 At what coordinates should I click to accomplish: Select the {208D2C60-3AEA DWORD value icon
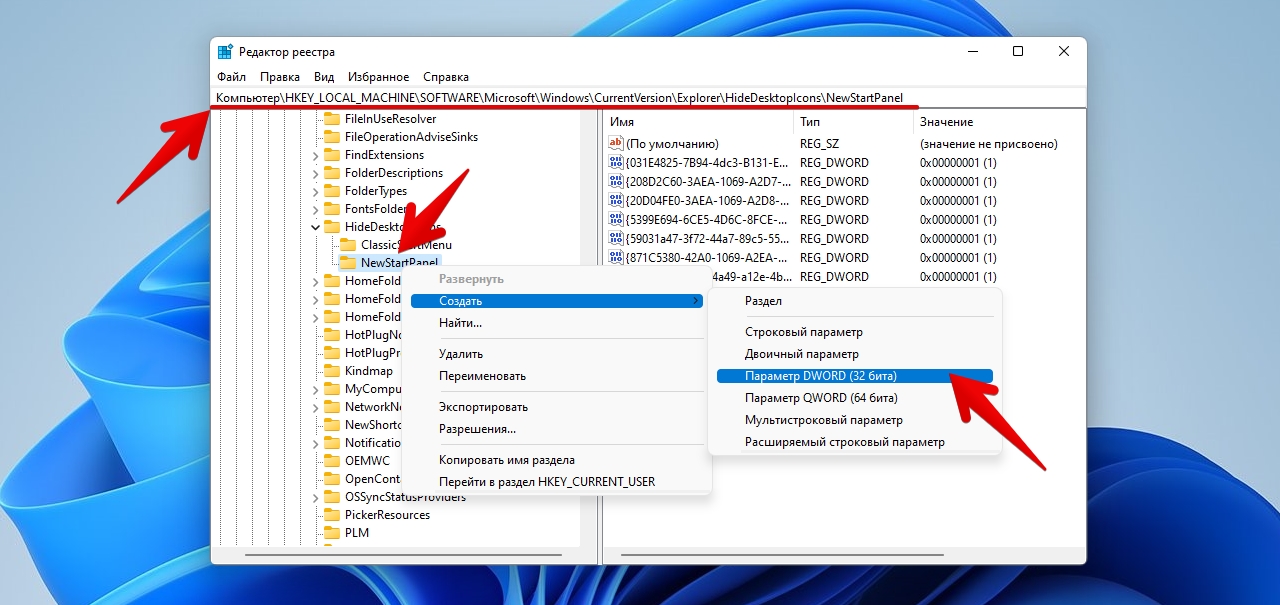point(616,182)
